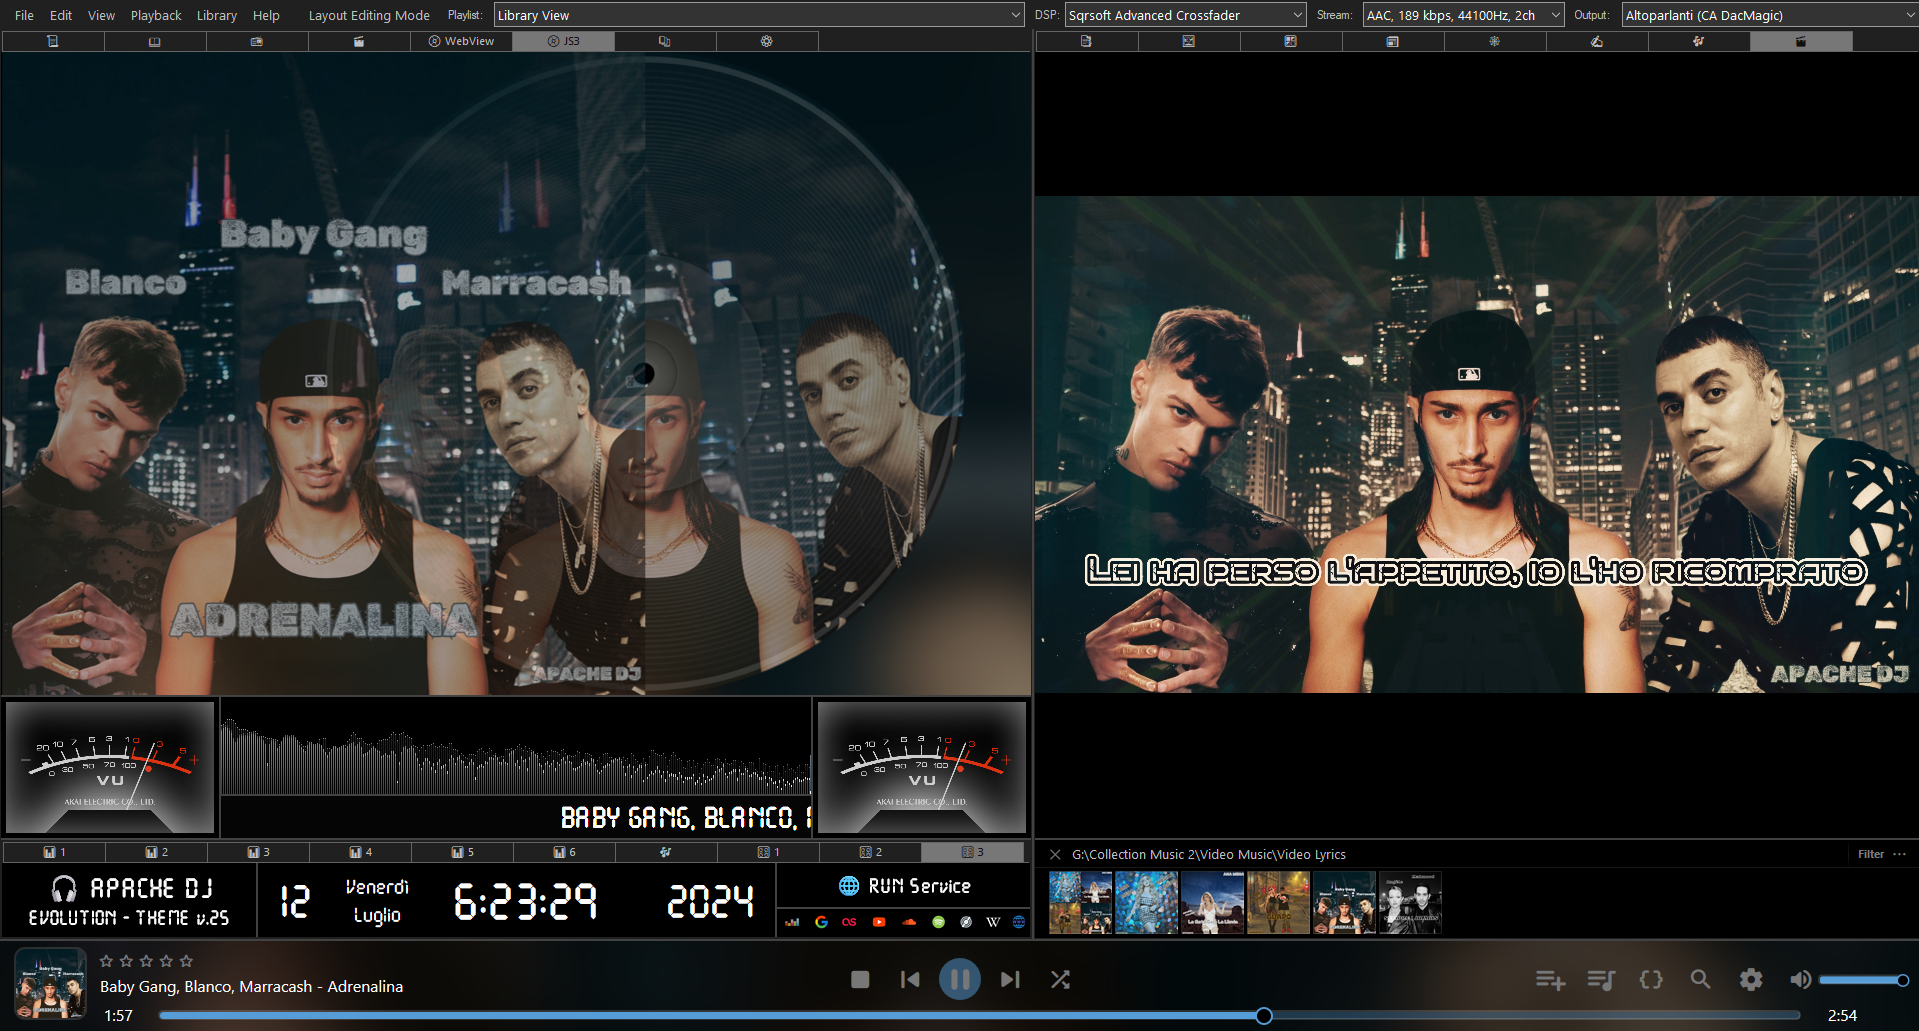Switch to visualizer tab 3

click(258, 852)
